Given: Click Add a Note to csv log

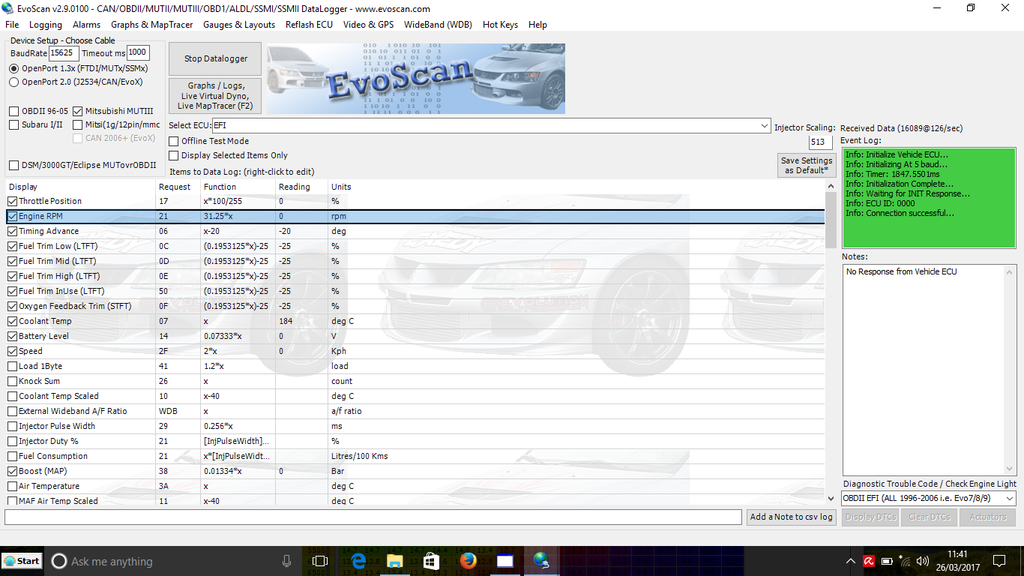Looking at the screenshot, I should click(x=791, y=517).
